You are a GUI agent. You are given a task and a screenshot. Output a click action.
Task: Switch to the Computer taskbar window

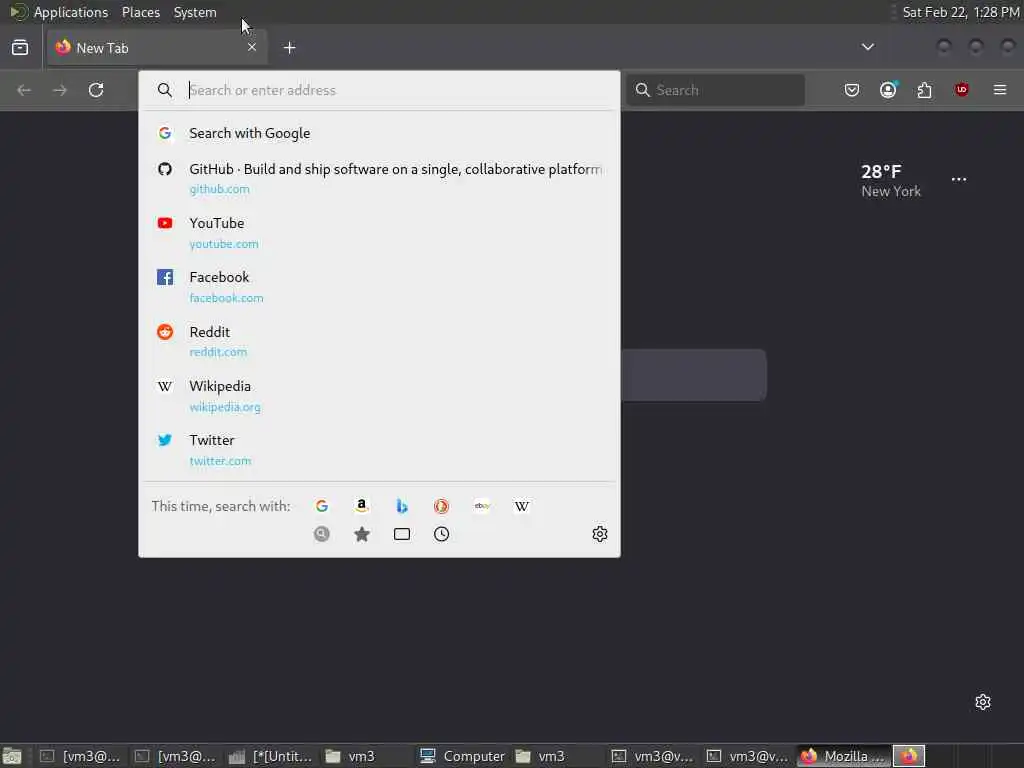[462, 756]
